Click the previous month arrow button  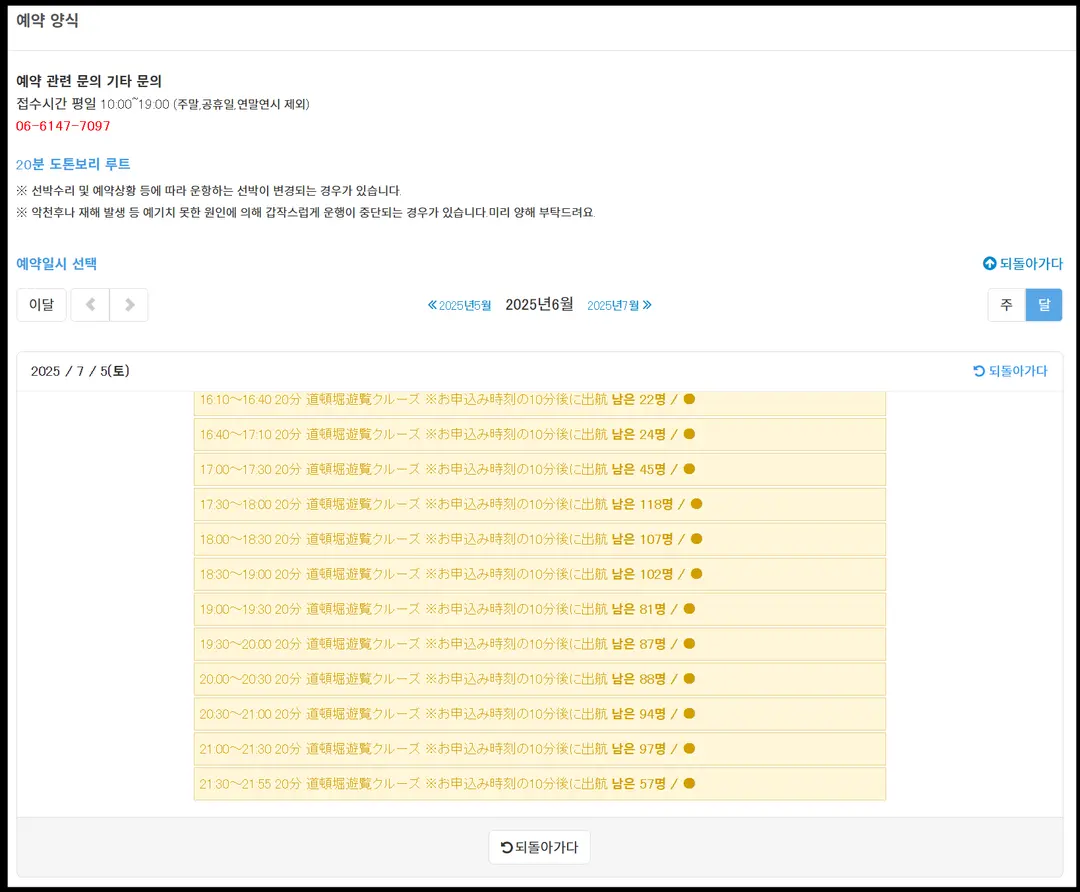90,304
